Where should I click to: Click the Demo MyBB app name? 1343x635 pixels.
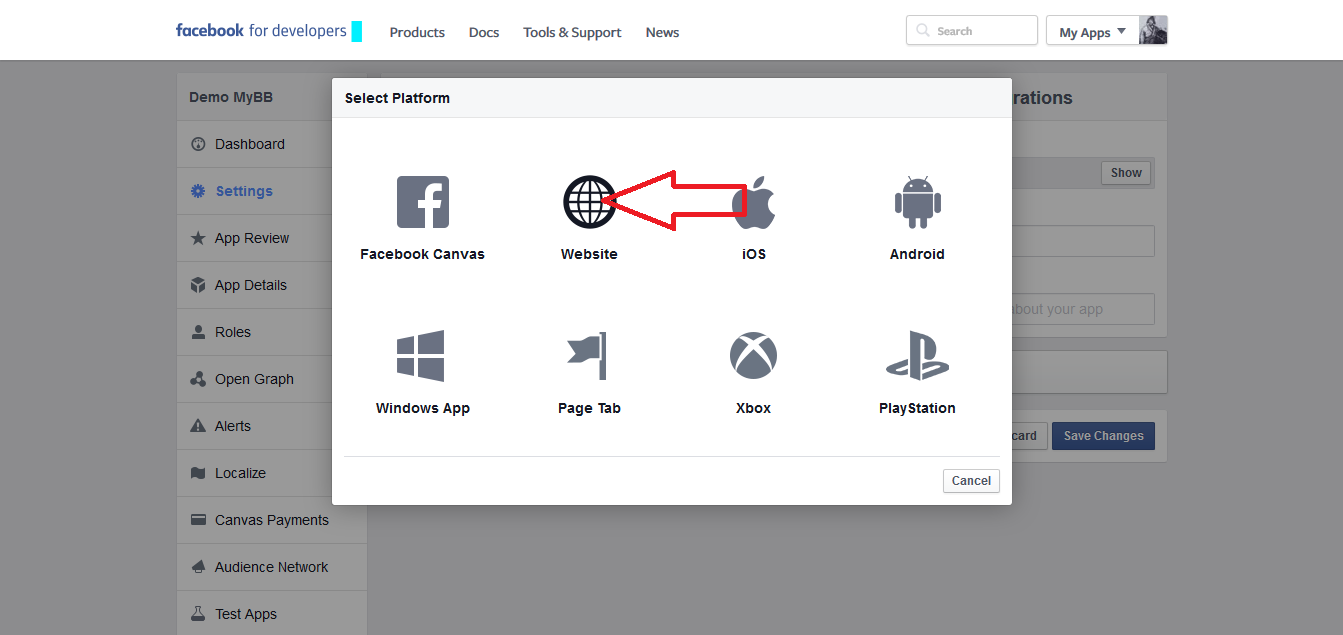coord(231,97)
